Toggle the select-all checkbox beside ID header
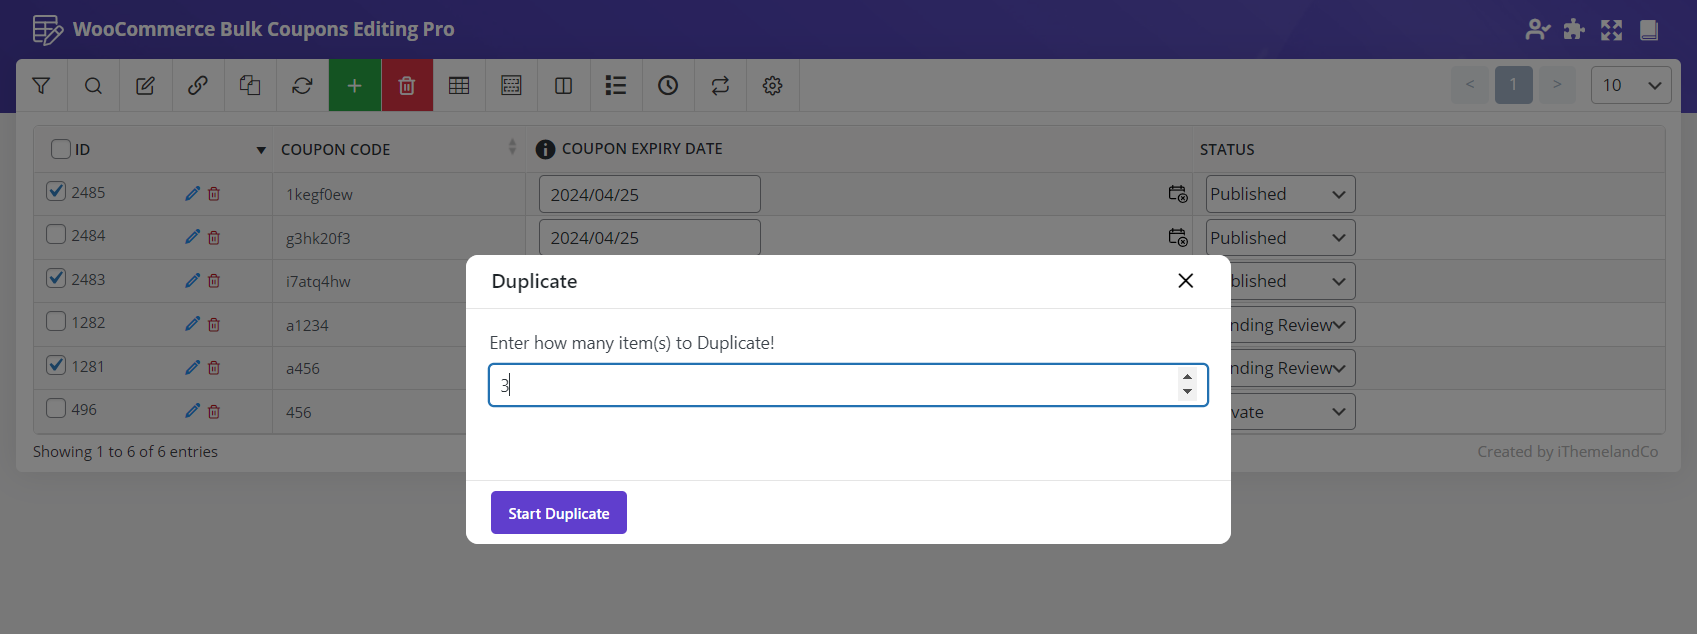Screen dimensions: 1697x634 [x=61, y=149]
